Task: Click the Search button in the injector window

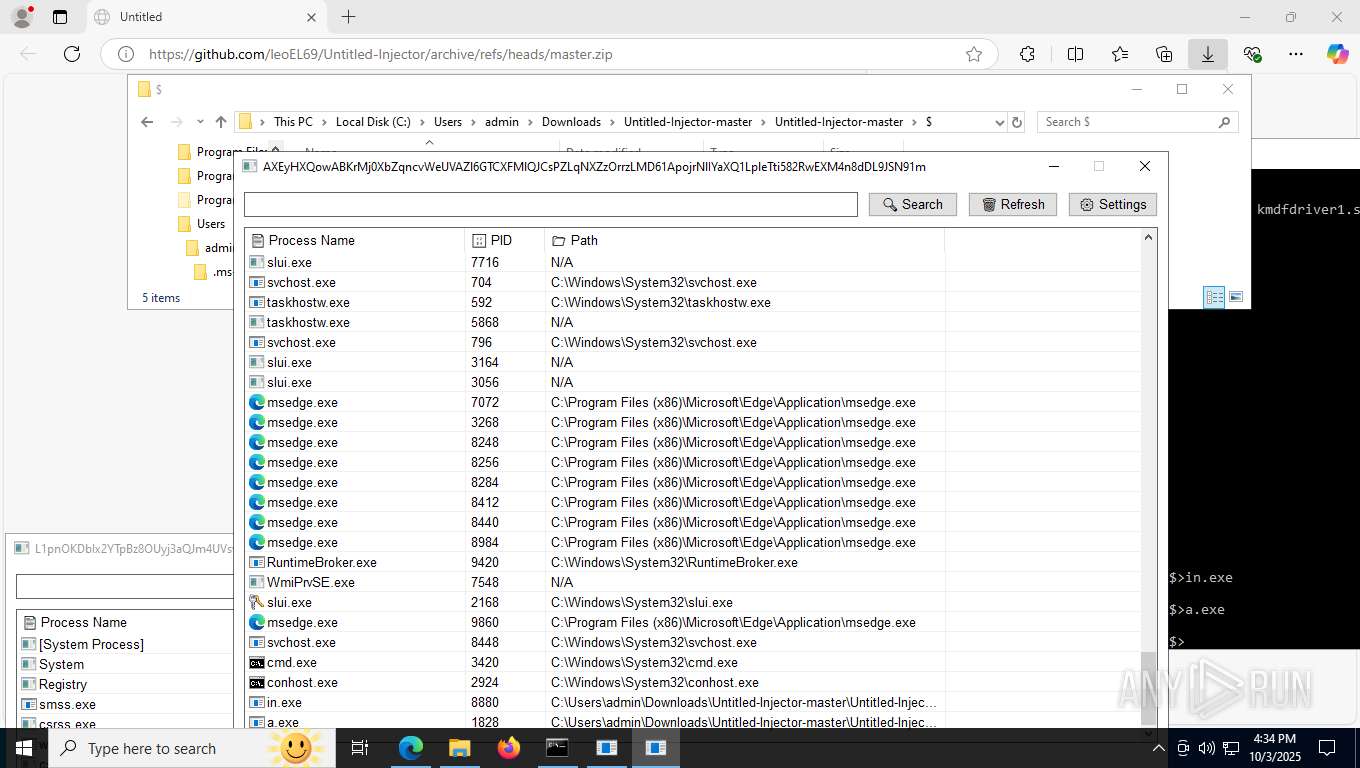Action: (x=912, y=204)
